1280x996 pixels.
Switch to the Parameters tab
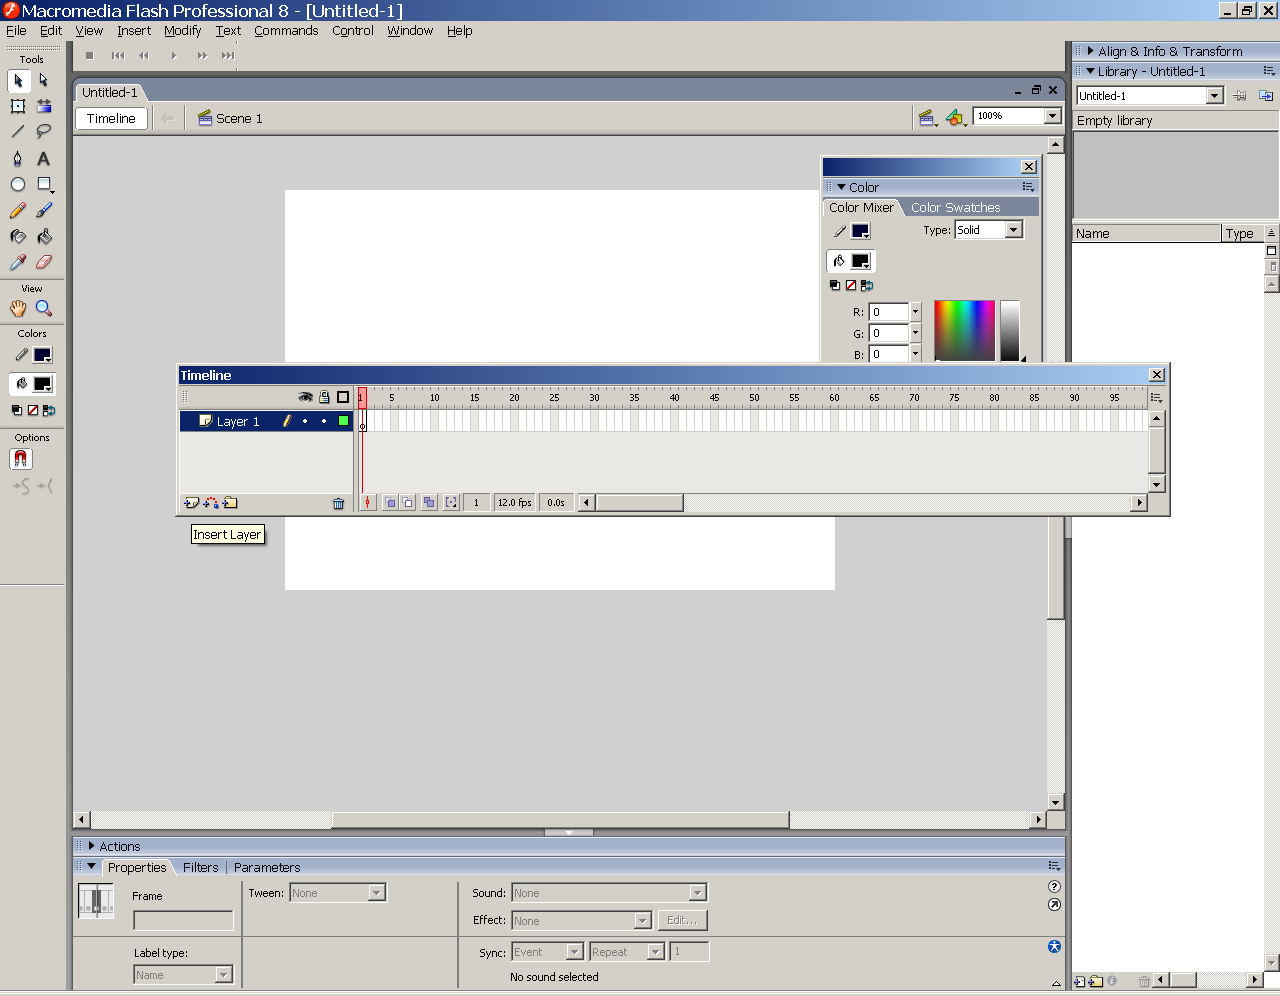coord(267,868)
